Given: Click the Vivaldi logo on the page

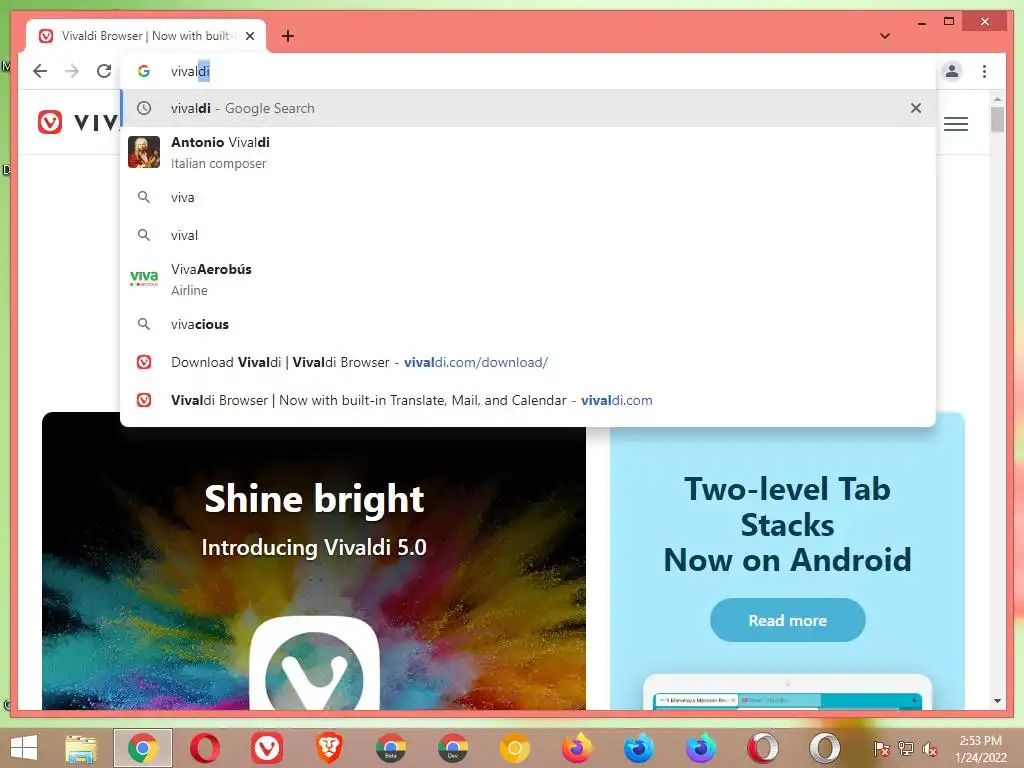Looking at the screenshot, I should [78, 122].
